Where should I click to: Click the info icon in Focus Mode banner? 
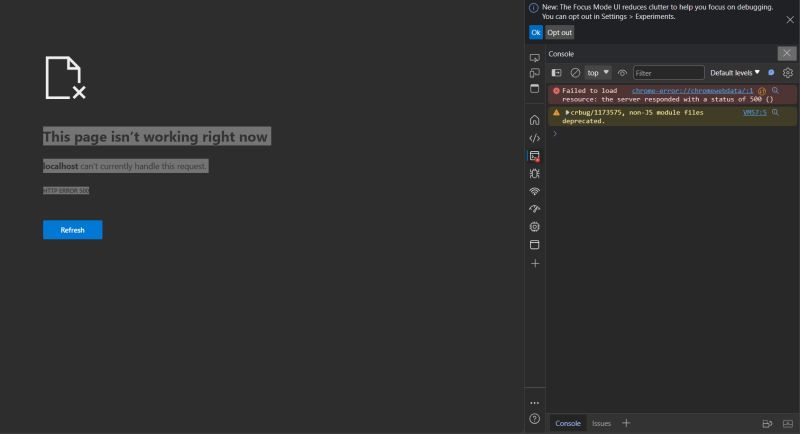pos(533,8)
